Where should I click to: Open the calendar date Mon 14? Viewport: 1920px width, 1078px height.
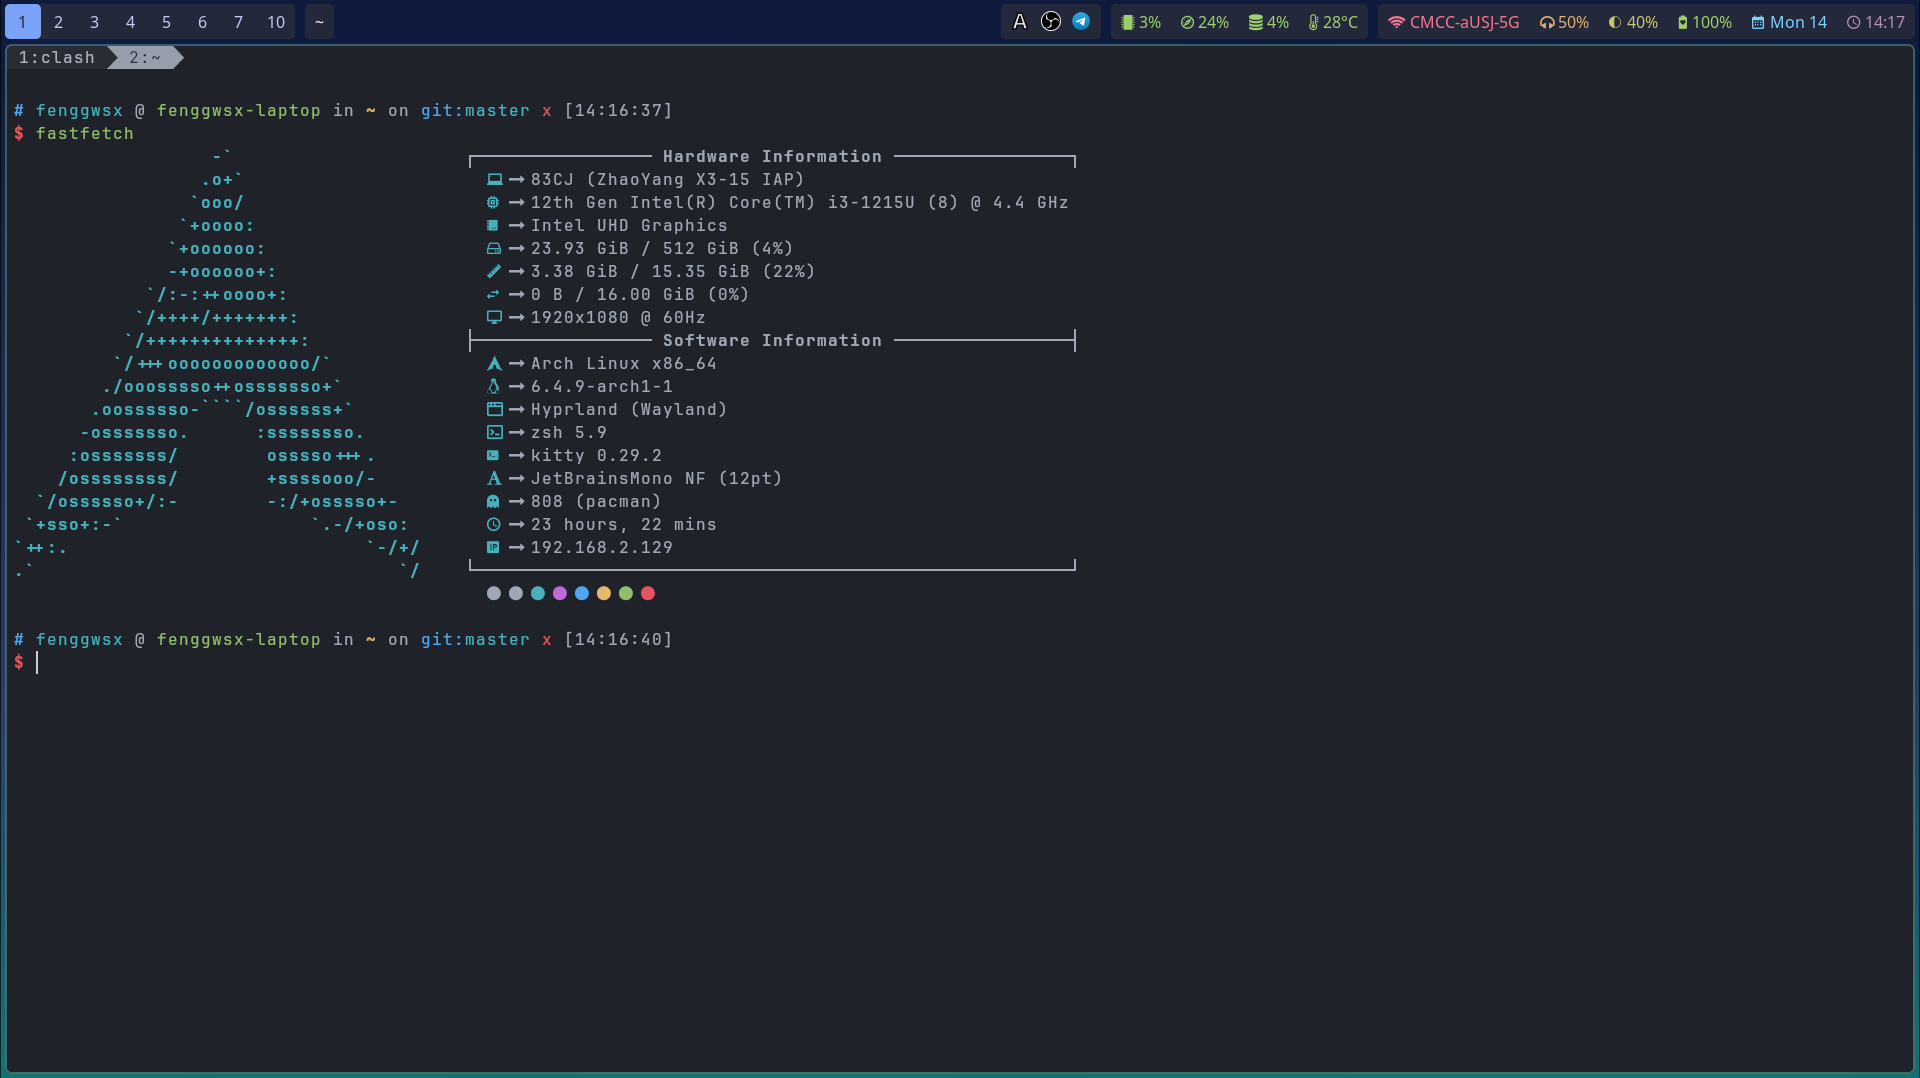tap(1789, 22)
